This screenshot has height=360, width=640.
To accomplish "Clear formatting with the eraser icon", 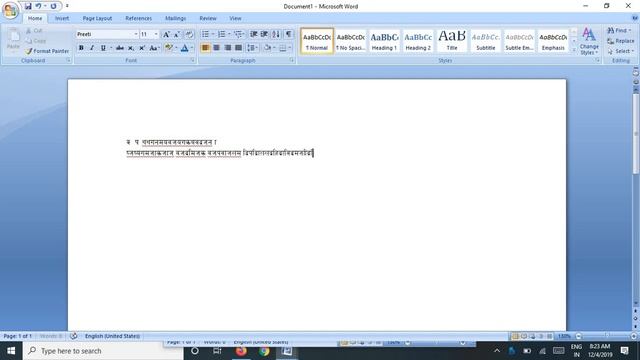I will click(189, 34).
